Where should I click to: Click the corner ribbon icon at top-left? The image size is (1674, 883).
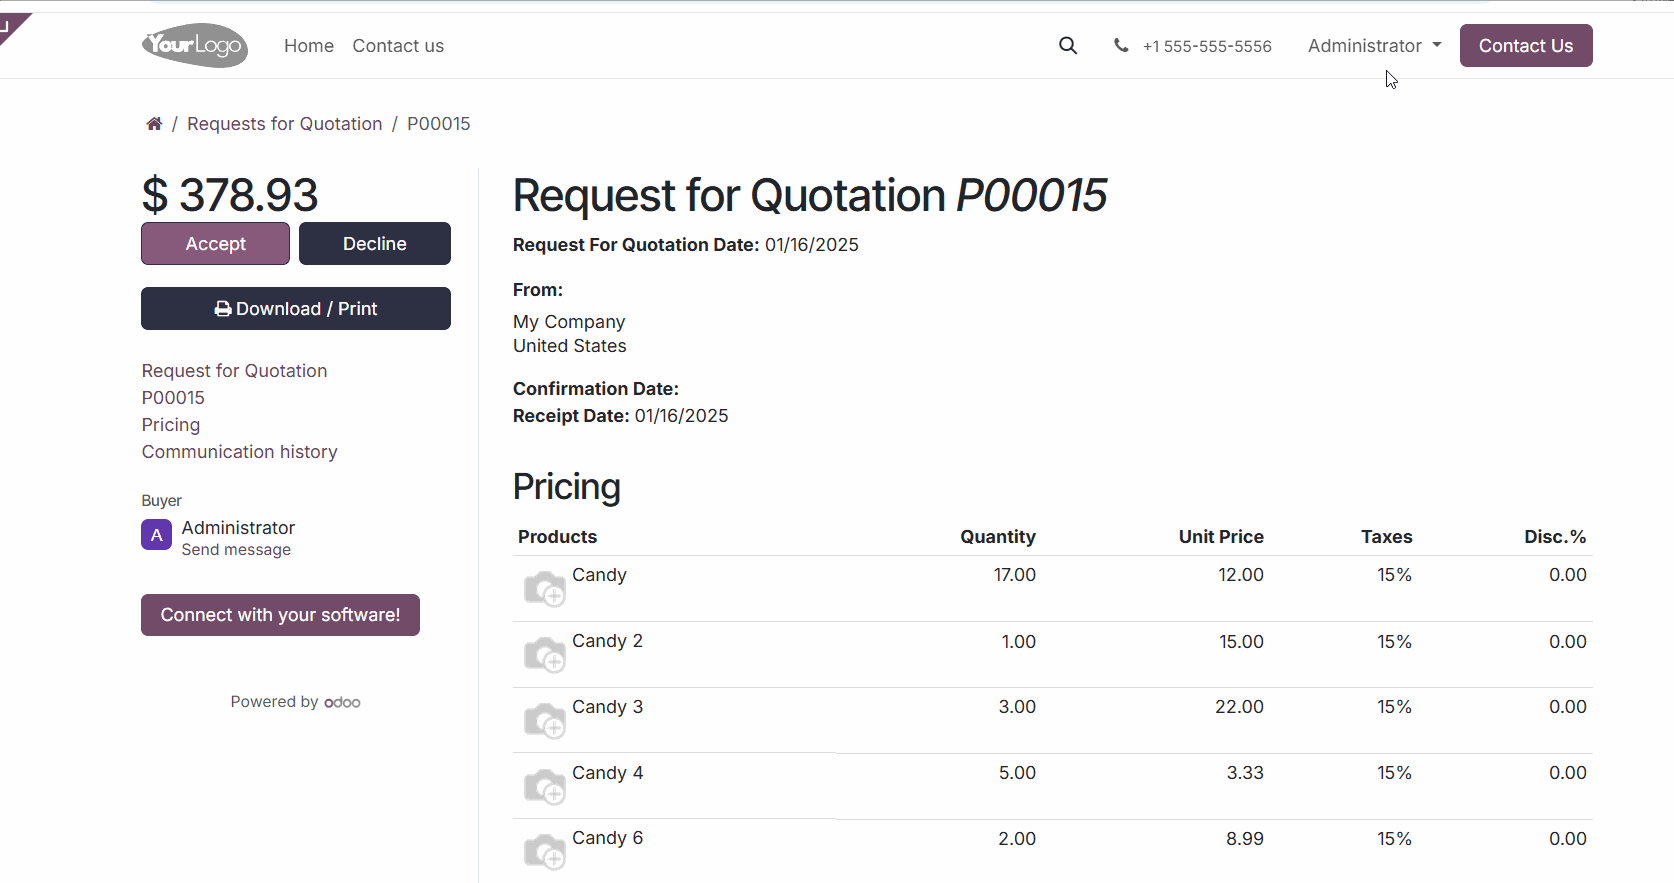12,25
